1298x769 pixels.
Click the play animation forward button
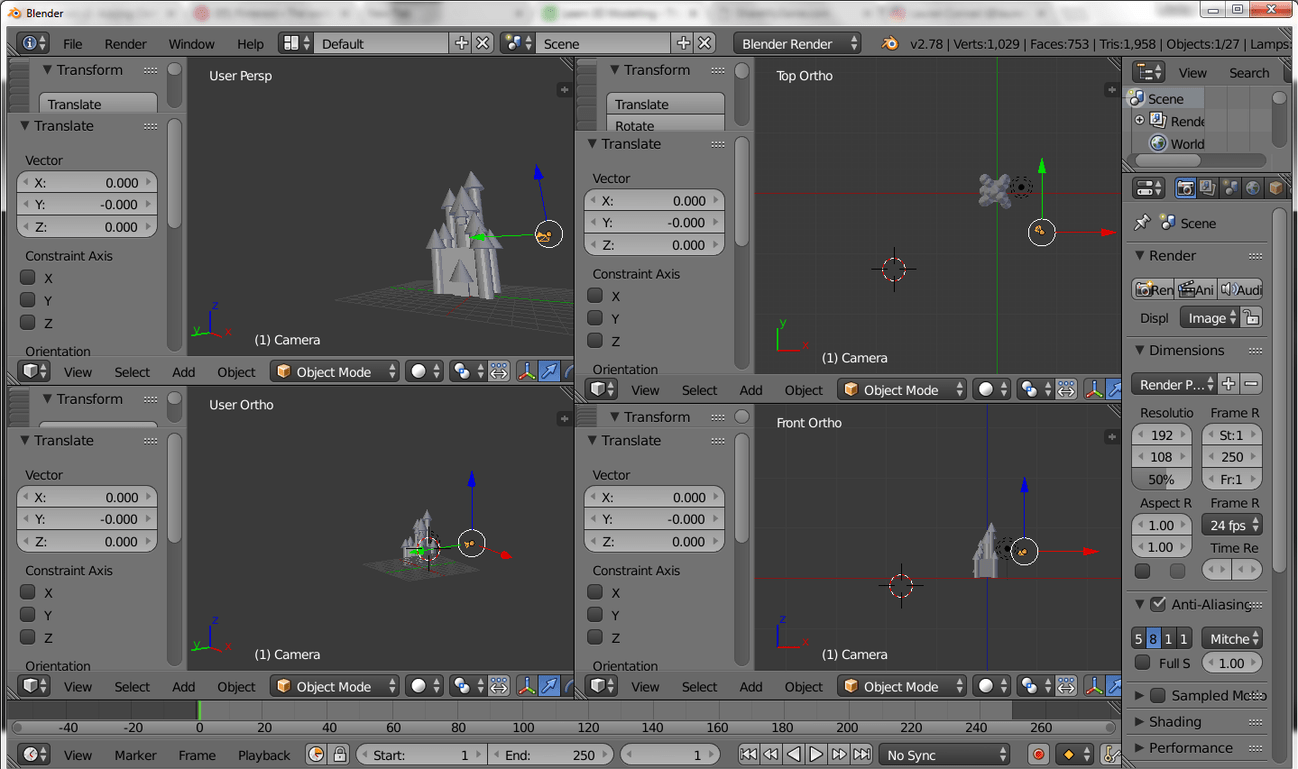[x=816, y=755]
